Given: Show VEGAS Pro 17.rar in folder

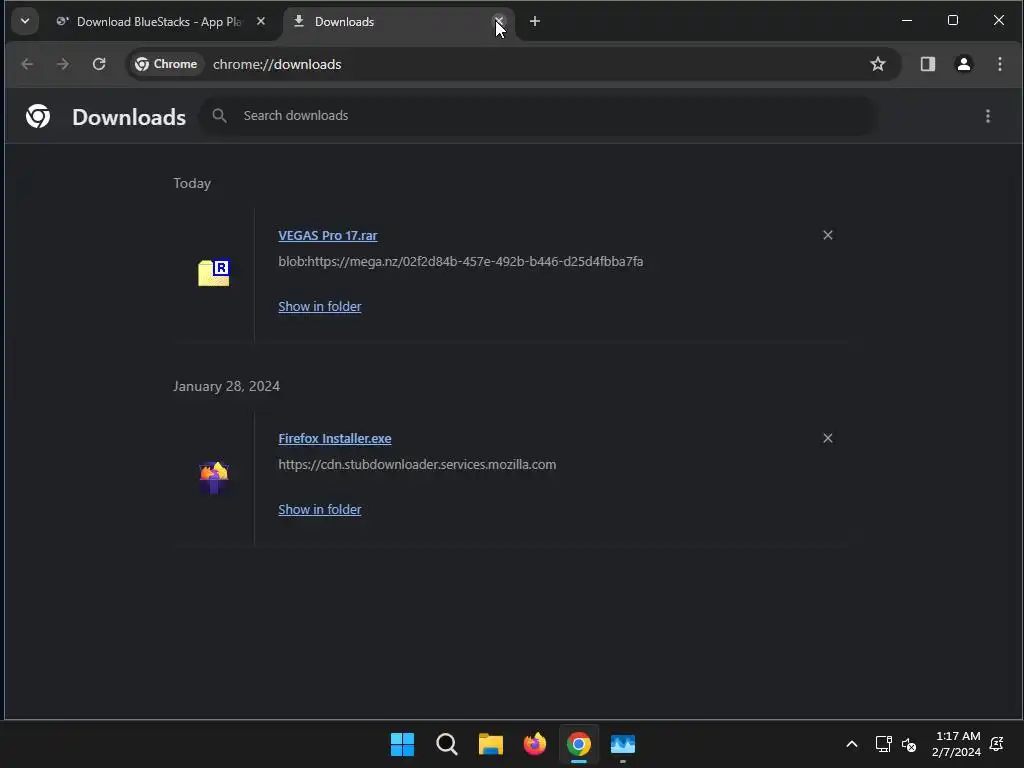Looking at the screenshot, I should [x=319, y=306].
